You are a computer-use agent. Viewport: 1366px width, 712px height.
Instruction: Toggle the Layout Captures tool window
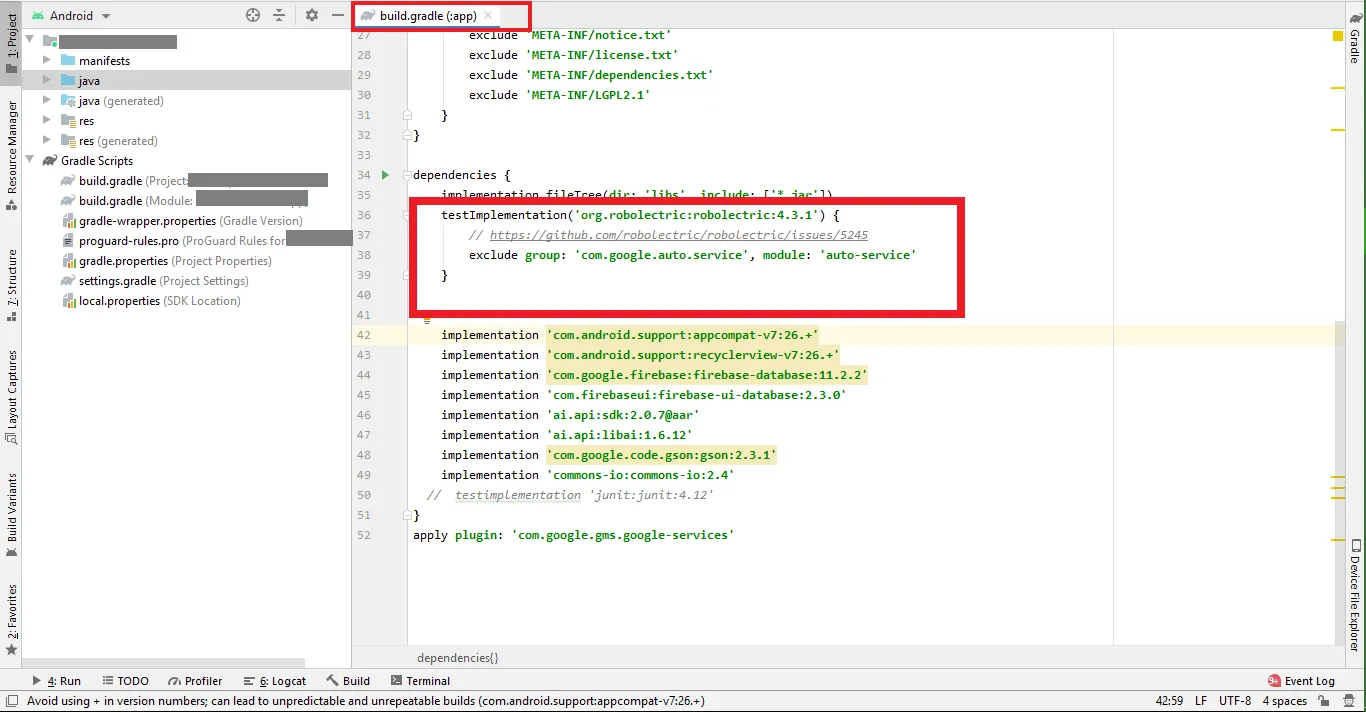coord(11,397)
